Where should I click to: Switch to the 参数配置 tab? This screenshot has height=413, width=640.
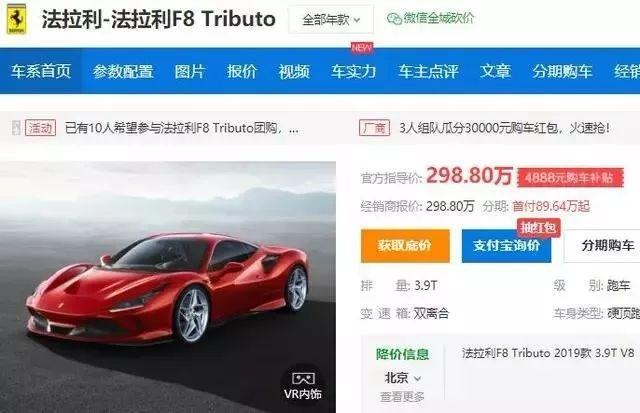point(123,71)
